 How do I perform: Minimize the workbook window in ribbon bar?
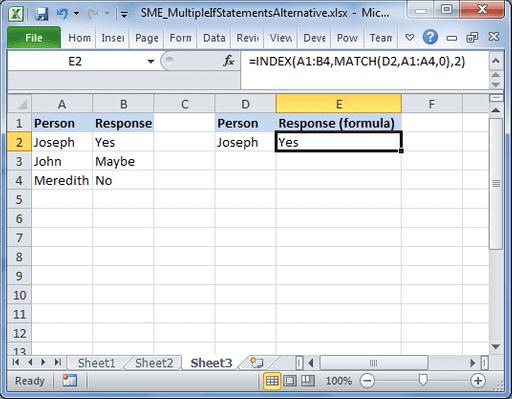(x=452, y=38)
